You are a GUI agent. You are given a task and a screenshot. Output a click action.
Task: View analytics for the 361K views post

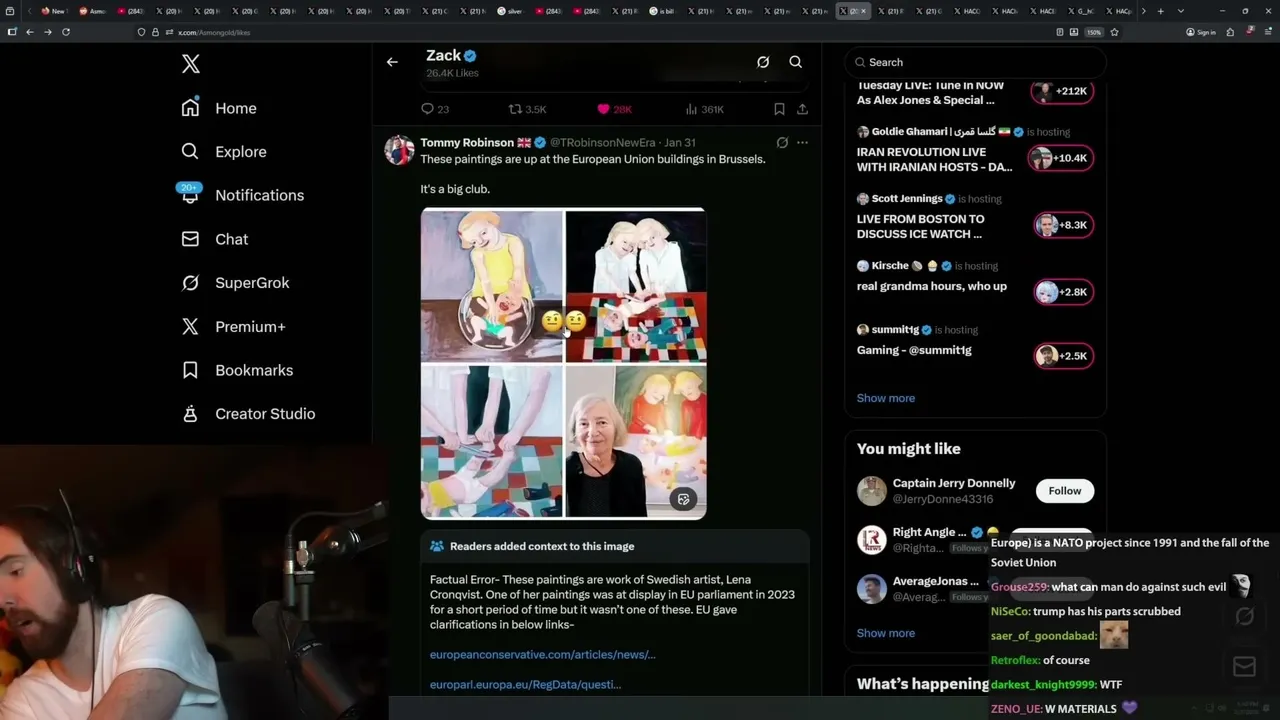point(704,109)
